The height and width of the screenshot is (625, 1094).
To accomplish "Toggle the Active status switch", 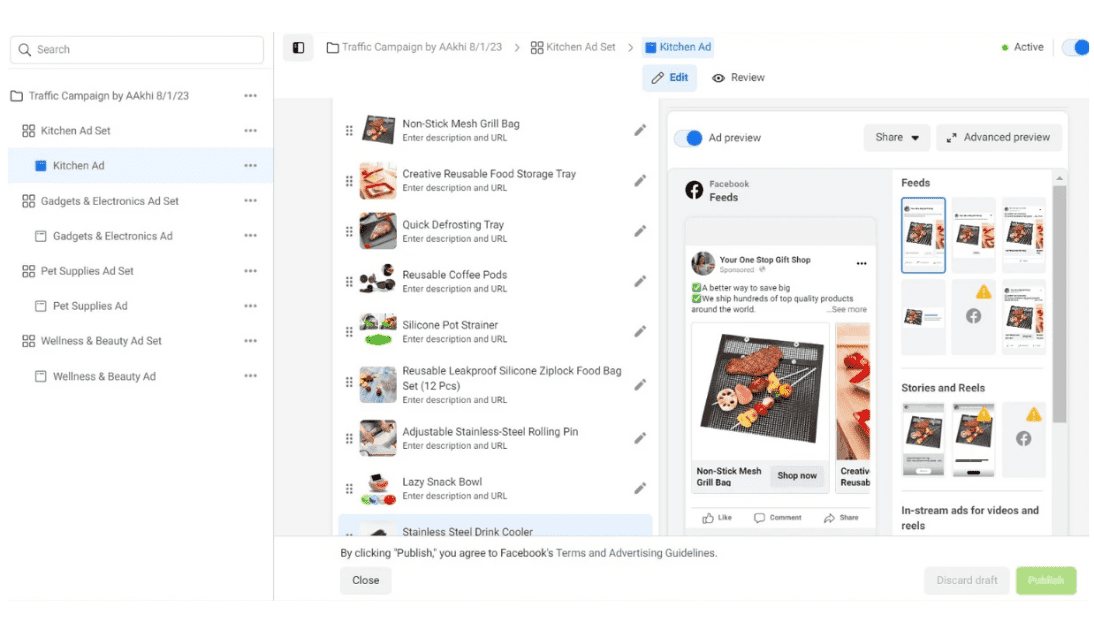I will (x=1075, y=47).
